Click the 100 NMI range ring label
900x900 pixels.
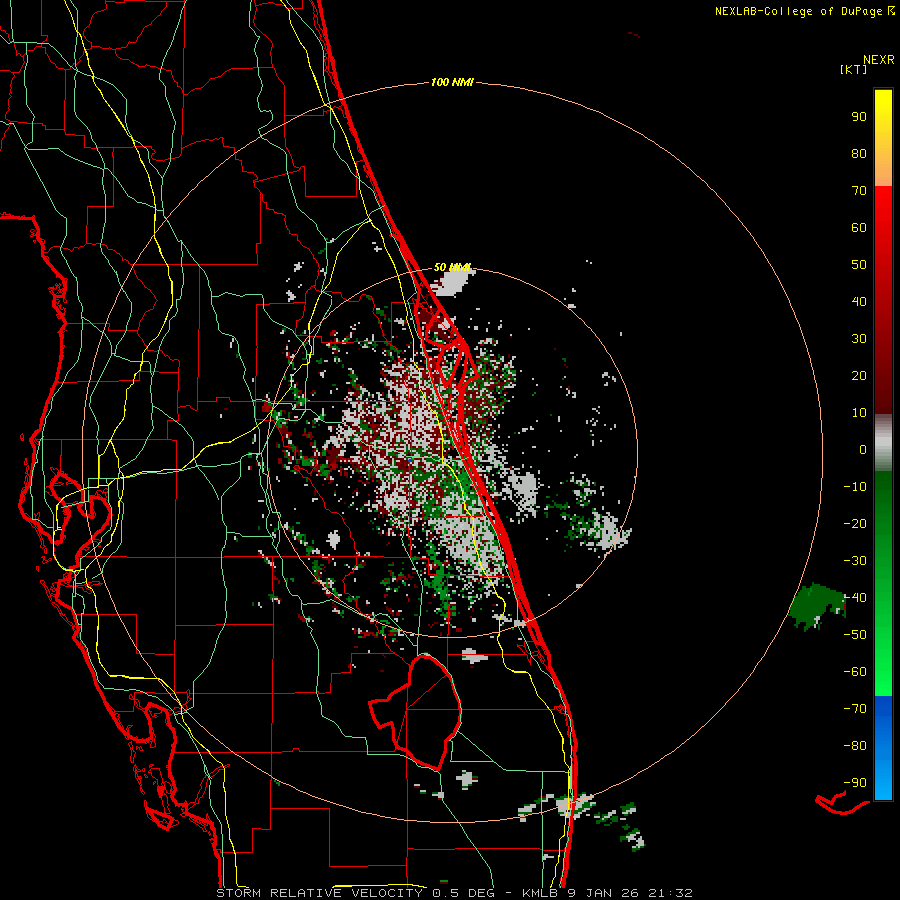(452, 82)
